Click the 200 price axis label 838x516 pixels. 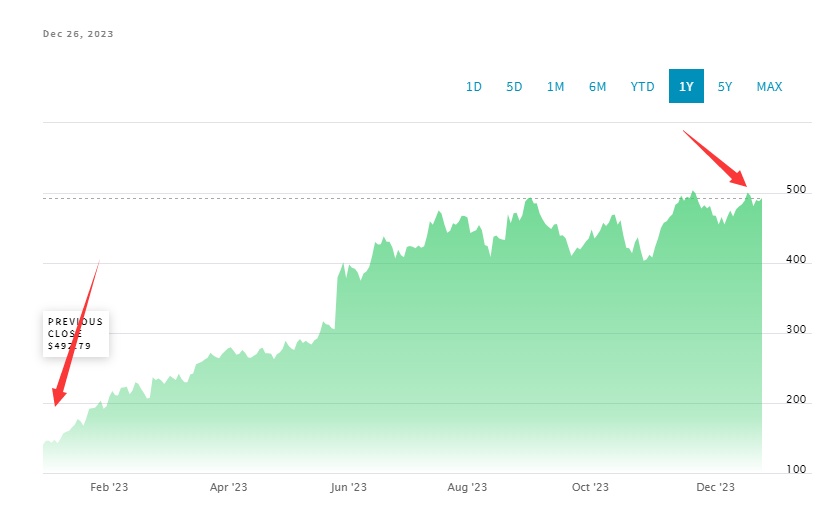(796, 400)
